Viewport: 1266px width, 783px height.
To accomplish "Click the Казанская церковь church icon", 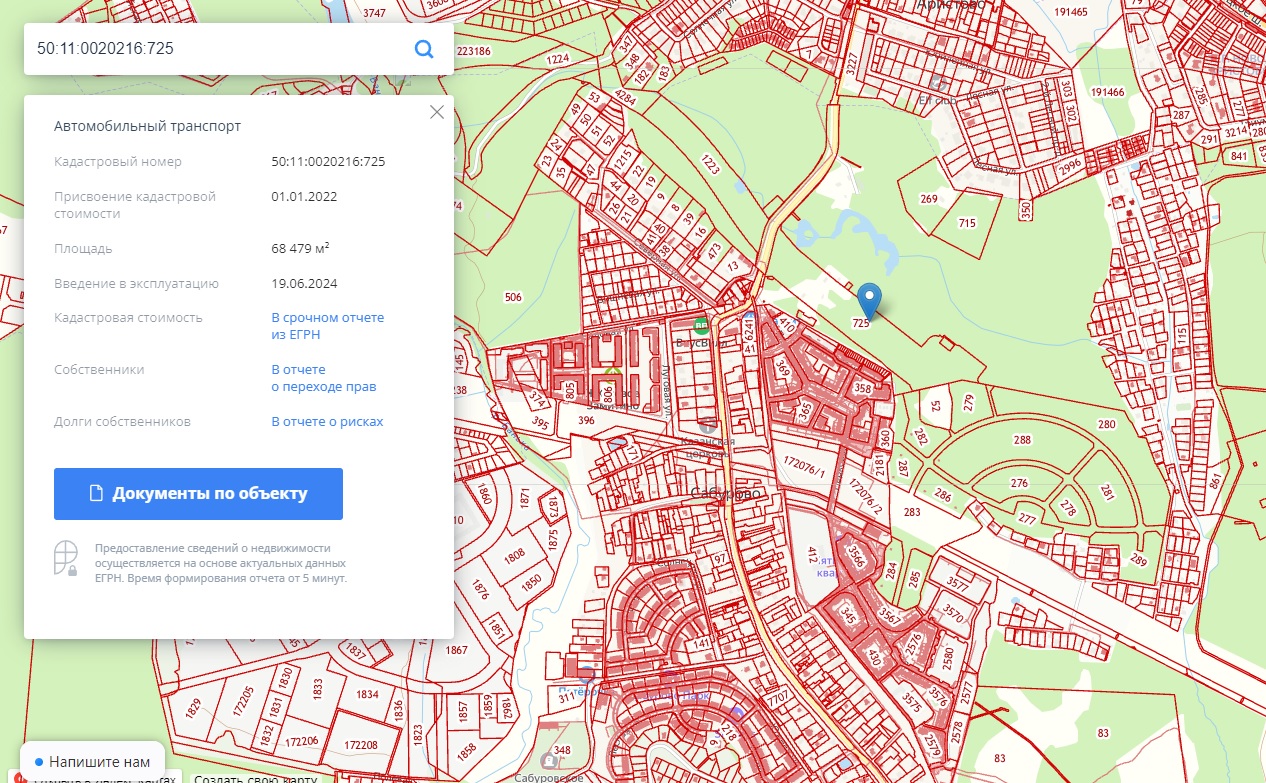I will point(708,426).
